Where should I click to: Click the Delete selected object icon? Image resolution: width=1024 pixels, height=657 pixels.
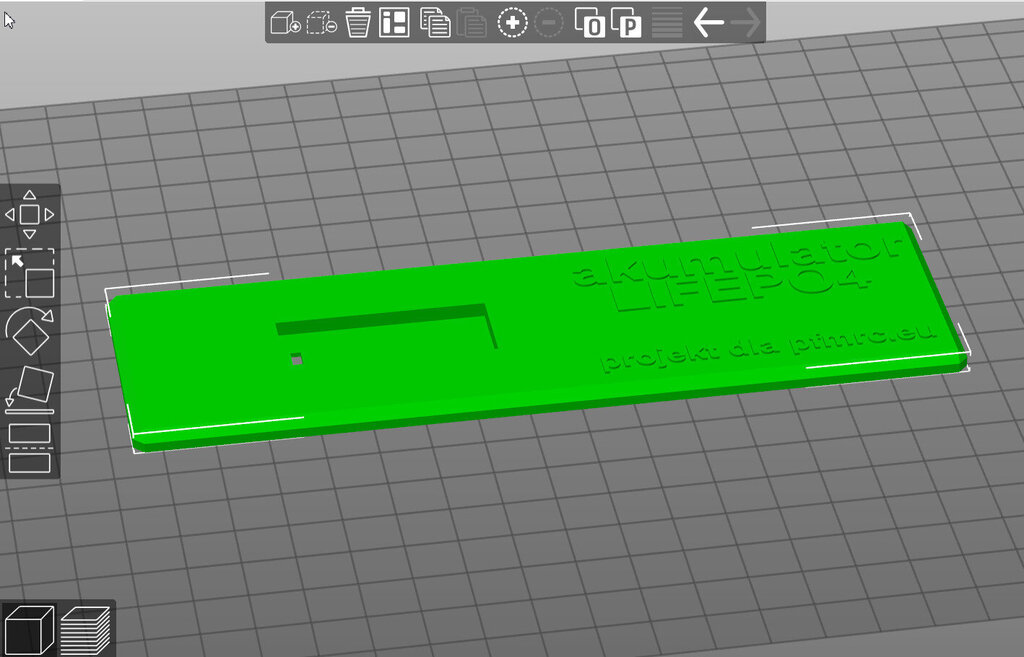358,23
